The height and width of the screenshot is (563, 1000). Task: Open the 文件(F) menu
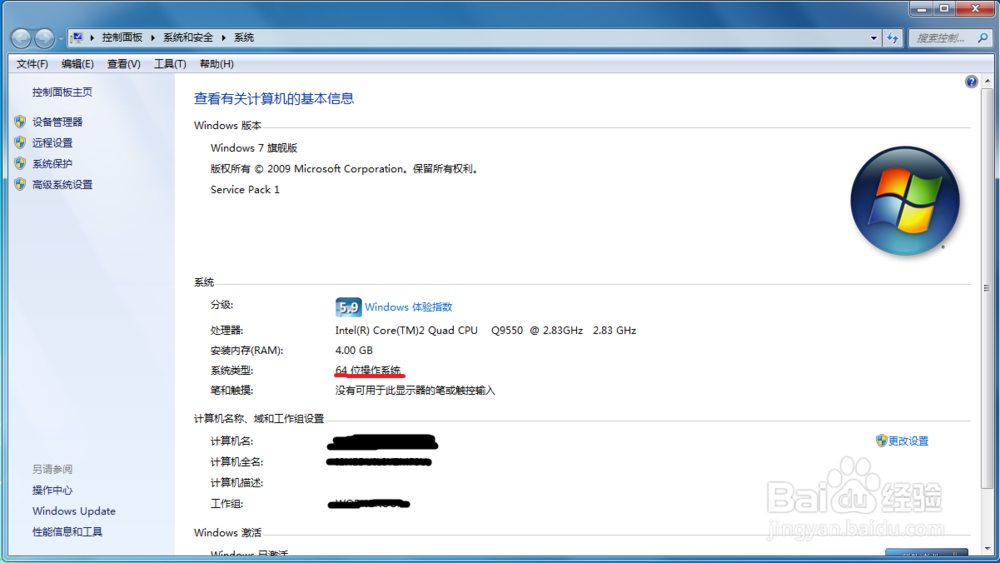[x=32, y=64]
